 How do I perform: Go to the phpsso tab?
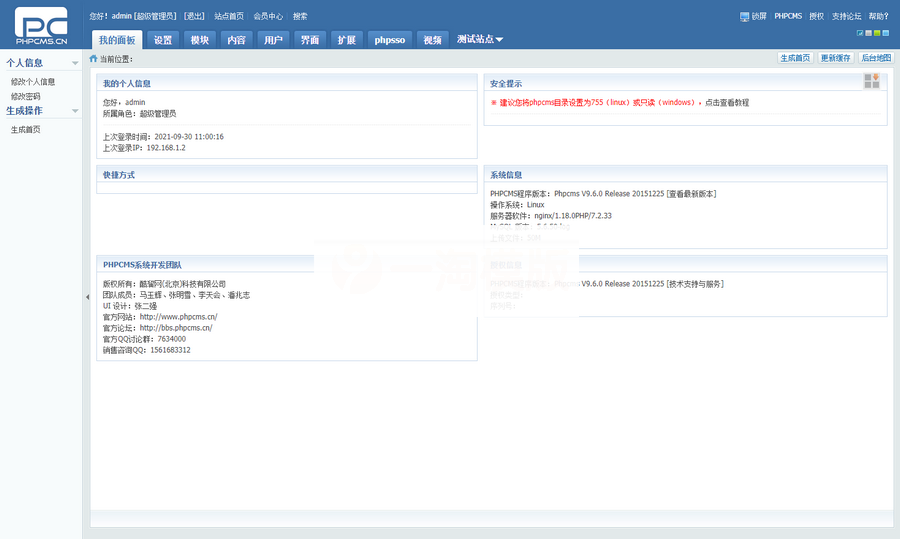click(x=389, y=40)
